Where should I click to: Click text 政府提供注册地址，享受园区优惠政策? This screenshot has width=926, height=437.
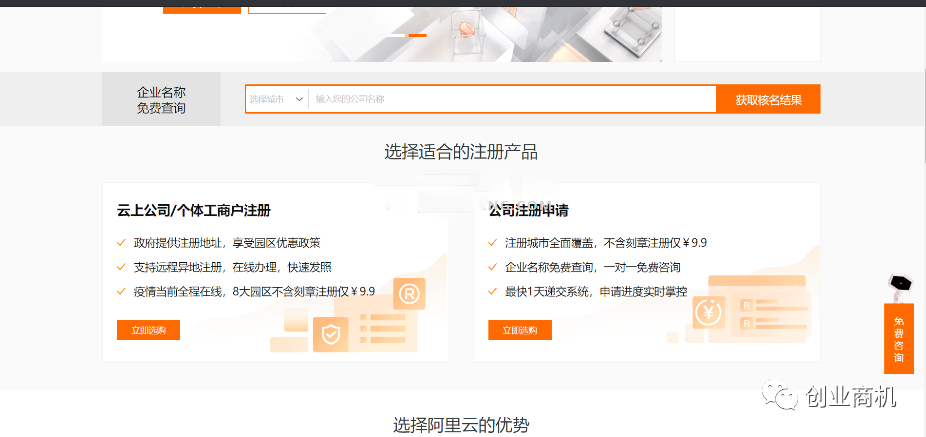pyautogui.click(x=227, y=243)
